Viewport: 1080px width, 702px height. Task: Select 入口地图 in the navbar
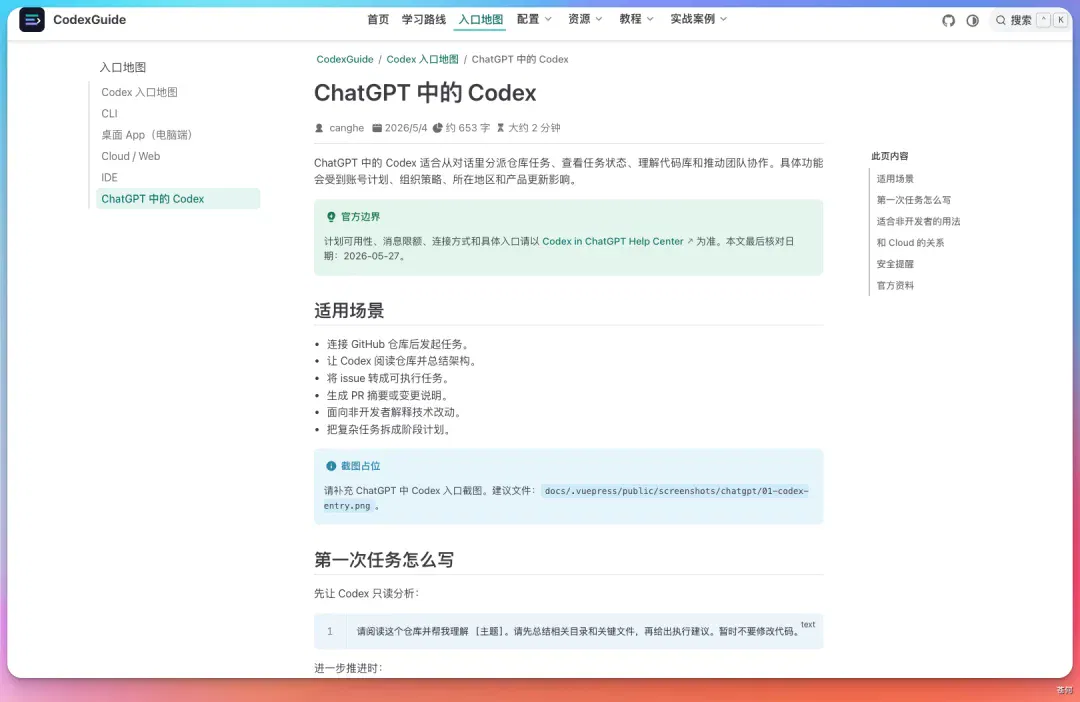pos(481,19)
